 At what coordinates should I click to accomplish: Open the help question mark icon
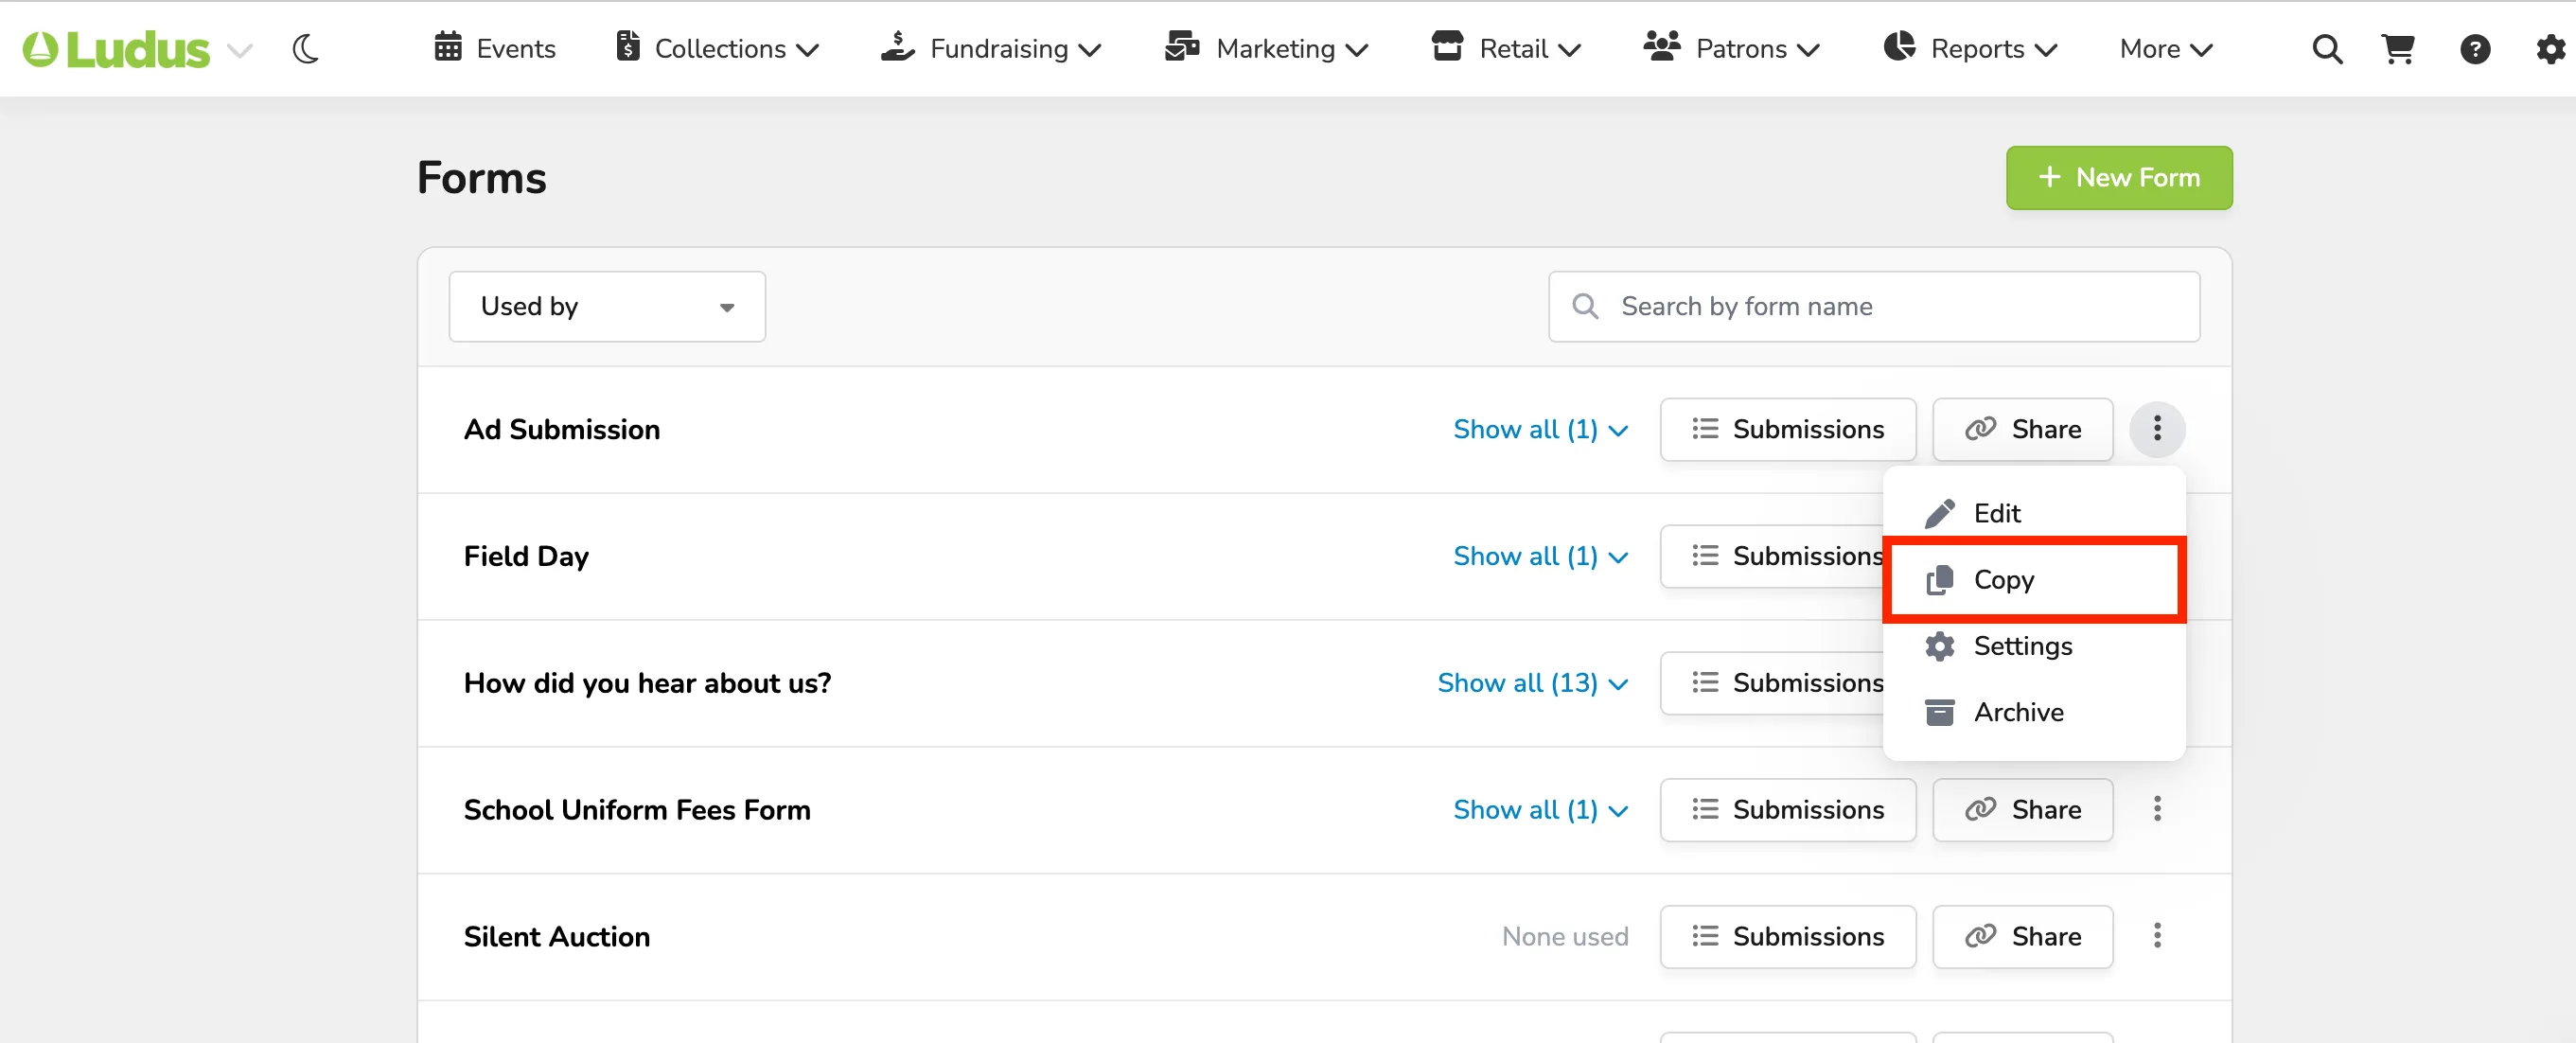2475,49
